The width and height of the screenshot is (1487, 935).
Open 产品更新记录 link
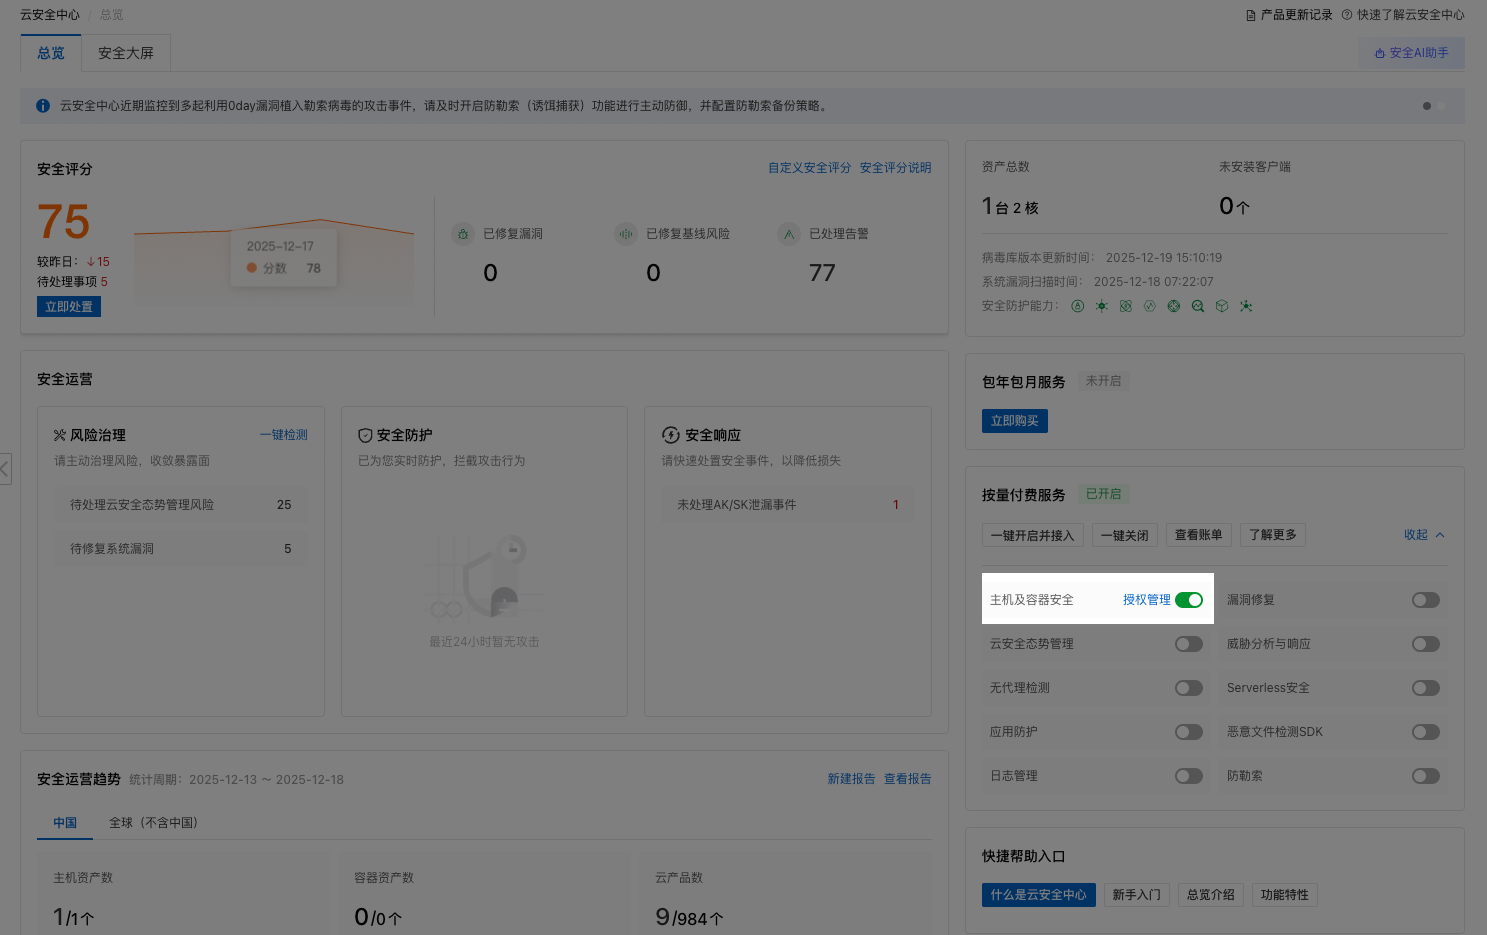[1296, 15]
